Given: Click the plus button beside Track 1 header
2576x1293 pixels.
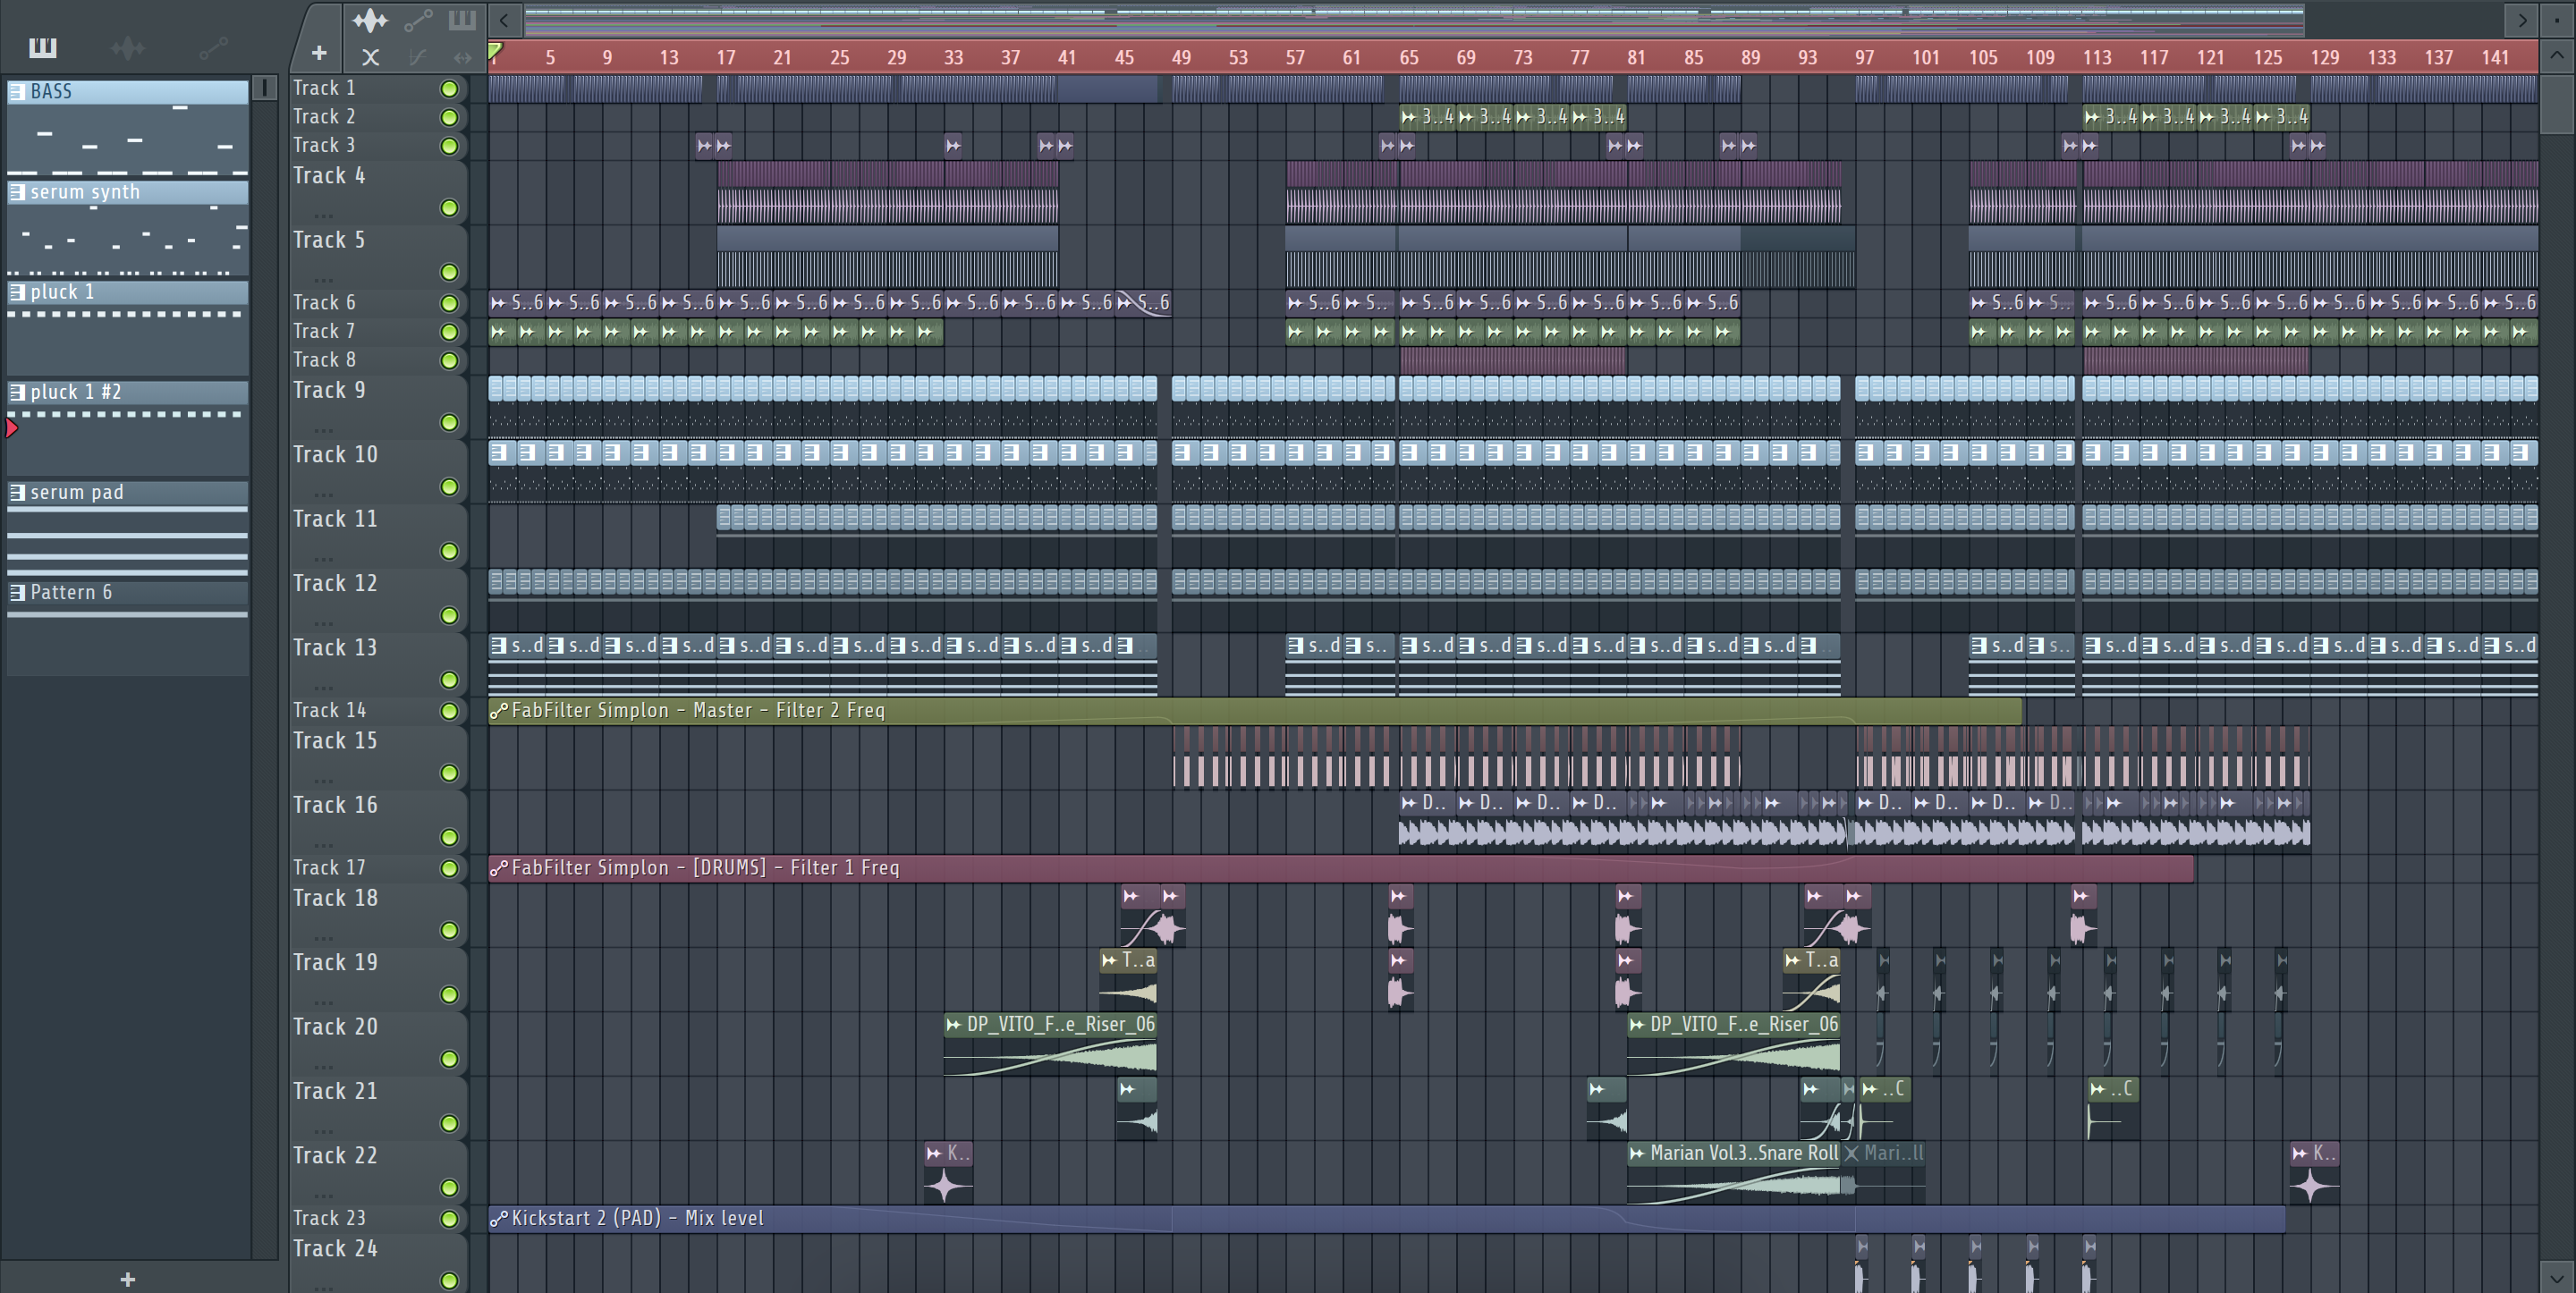Looking at the screenshot, I should [x=319, y=53].
